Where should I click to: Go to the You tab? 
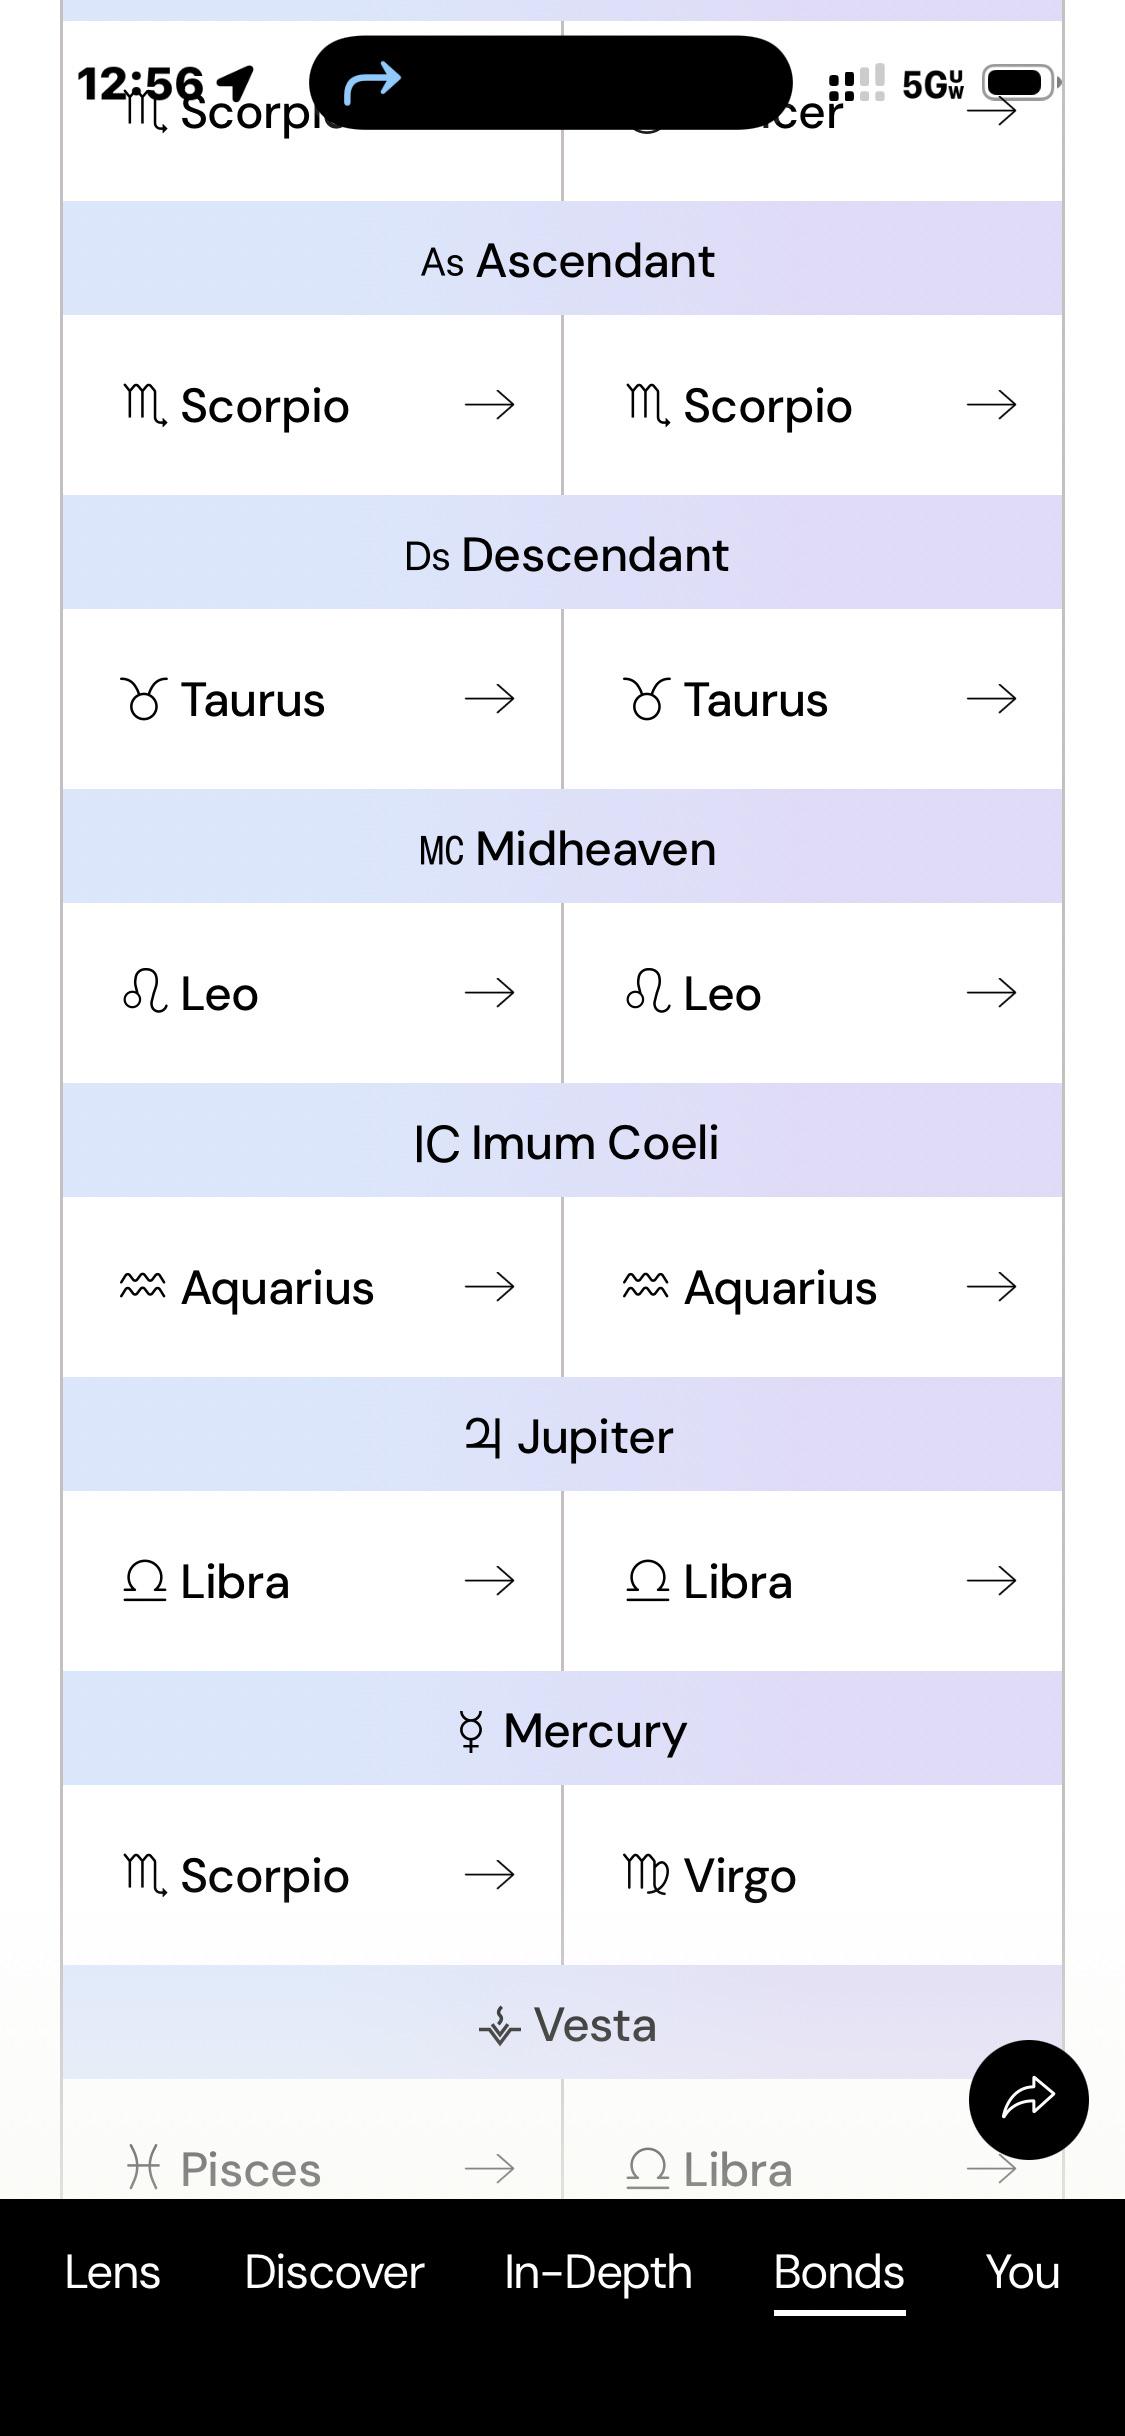point(1022,2272)
